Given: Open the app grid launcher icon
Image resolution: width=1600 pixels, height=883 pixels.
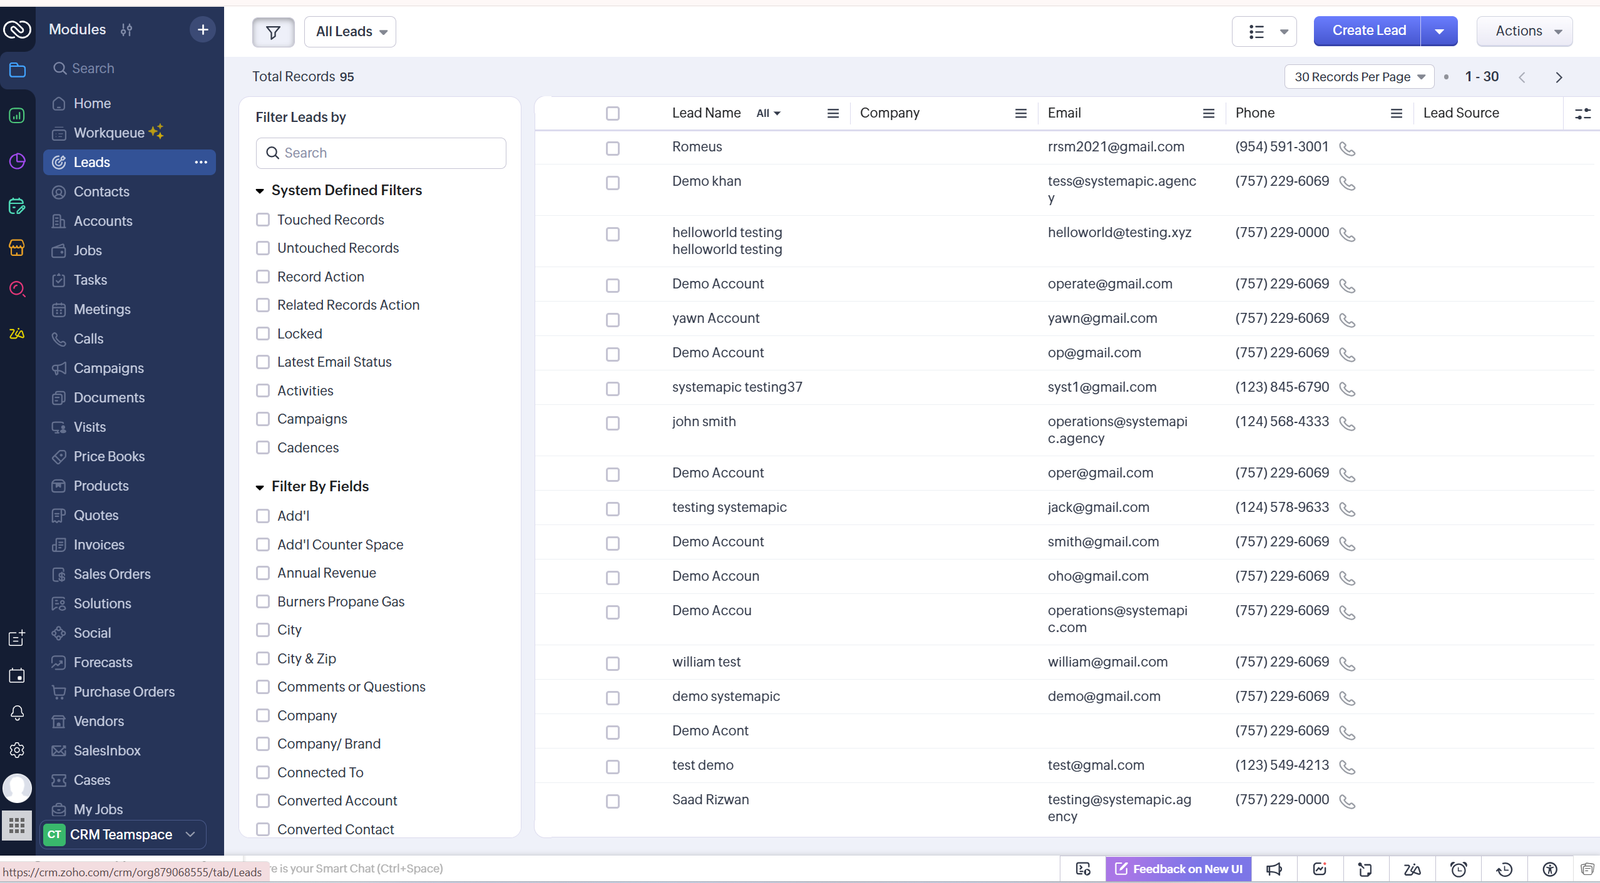Looking at the screenshot, I should pyautogui.click(x=17, y=826).
